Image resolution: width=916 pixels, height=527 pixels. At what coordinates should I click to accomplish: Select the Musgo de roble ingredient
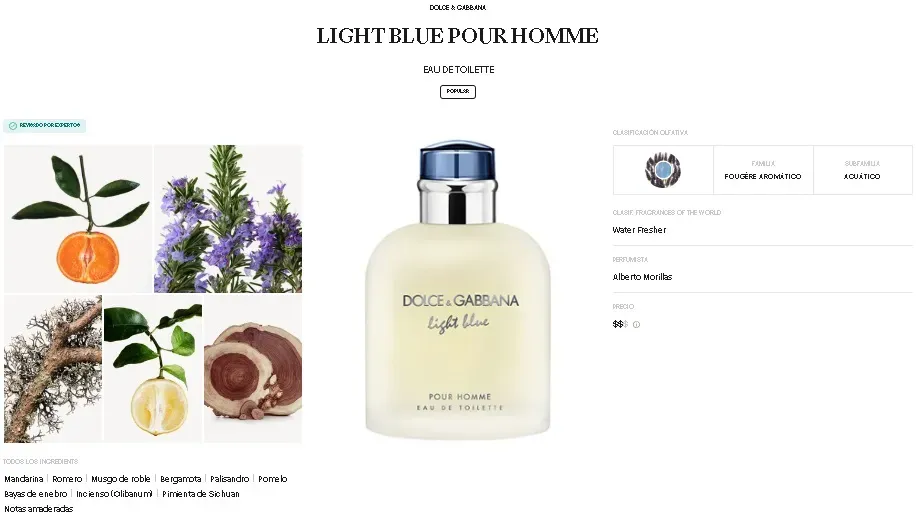click(121, 479)
